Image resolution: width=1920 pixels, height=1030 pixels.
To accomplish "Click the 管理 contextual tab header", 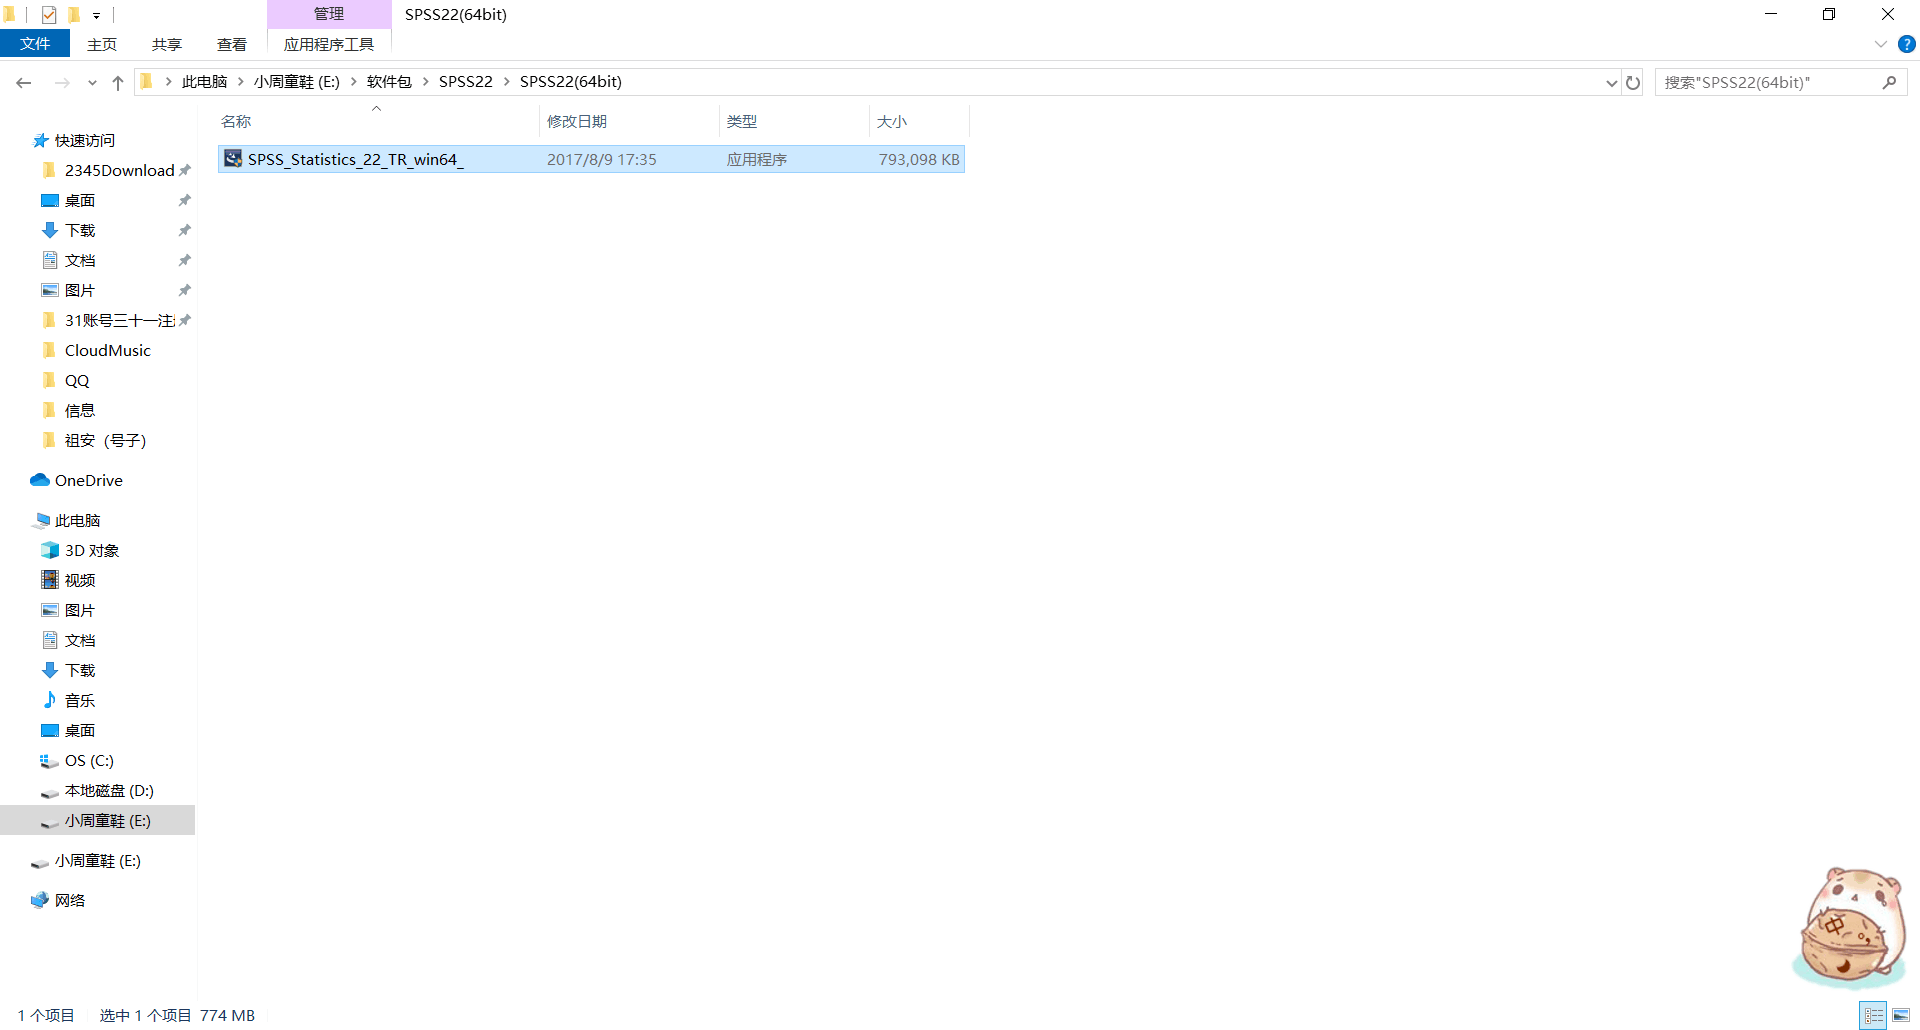I will coord(329,14).
